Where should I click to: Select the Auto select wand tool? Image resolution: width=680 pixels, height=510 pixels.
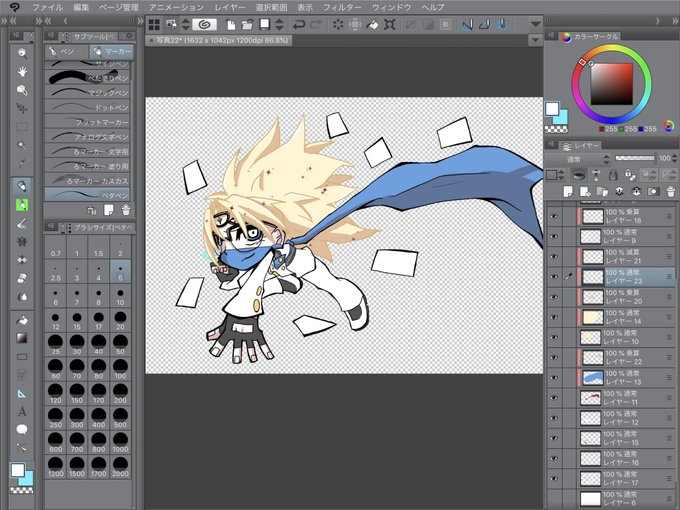[x=22, y=145]
